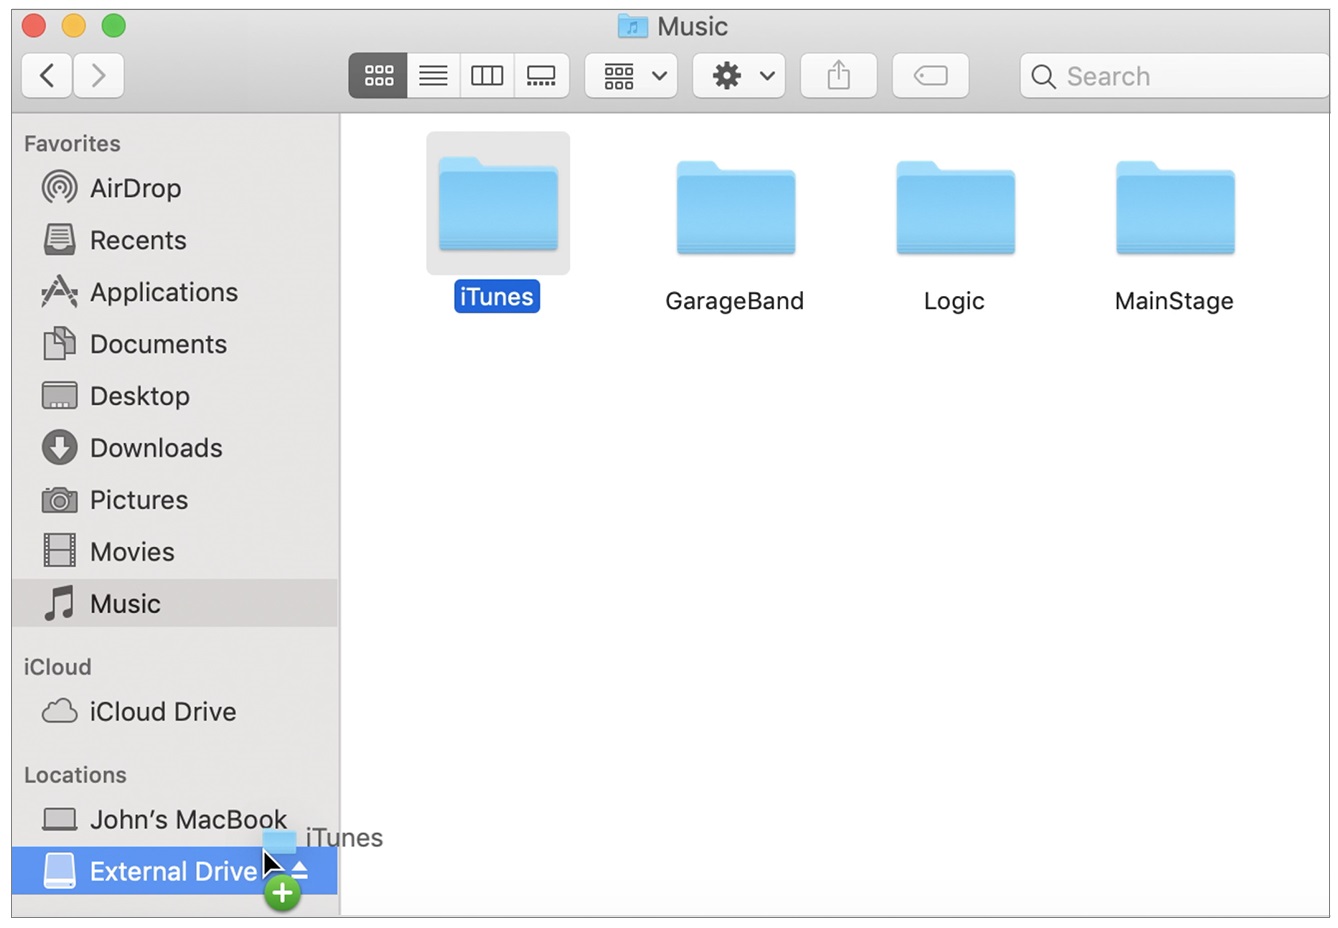Click the Downloads arrow icon
The width and height of the screenshot is (1338, 928).
[59, 448]
